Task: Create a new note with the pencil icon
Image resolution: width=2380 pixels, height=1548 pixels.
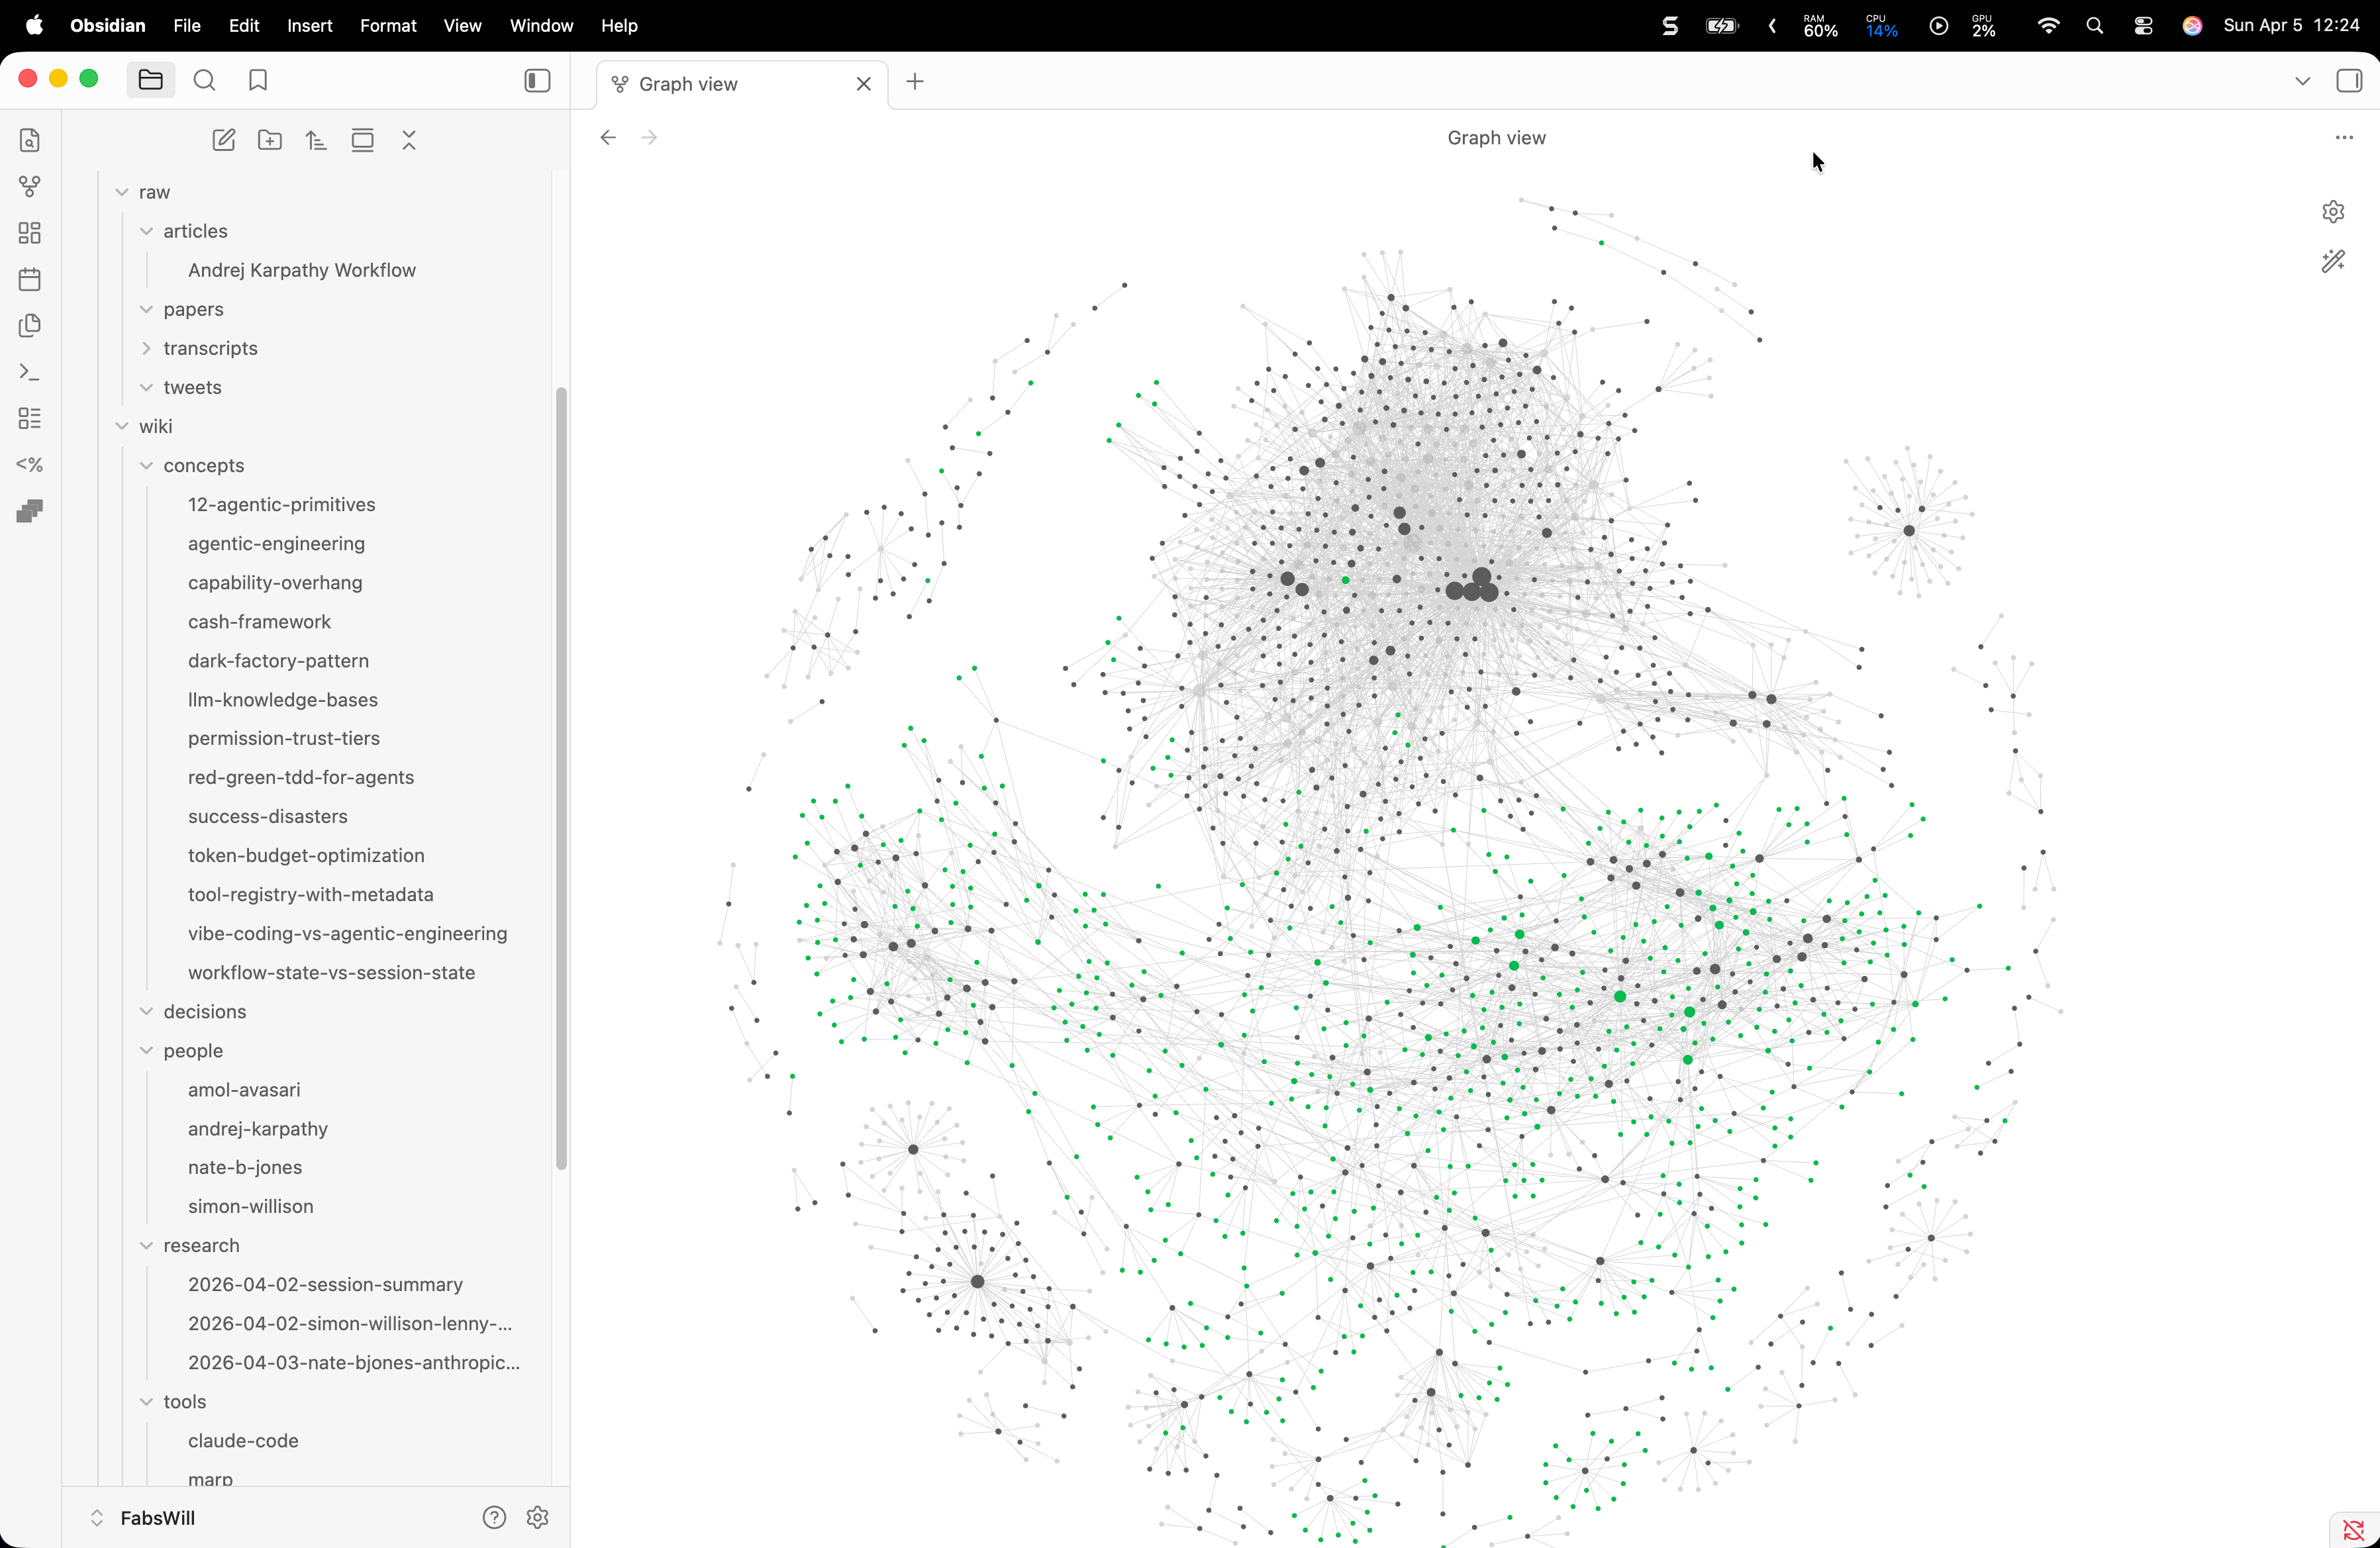Action: click(x=223, y=140)
